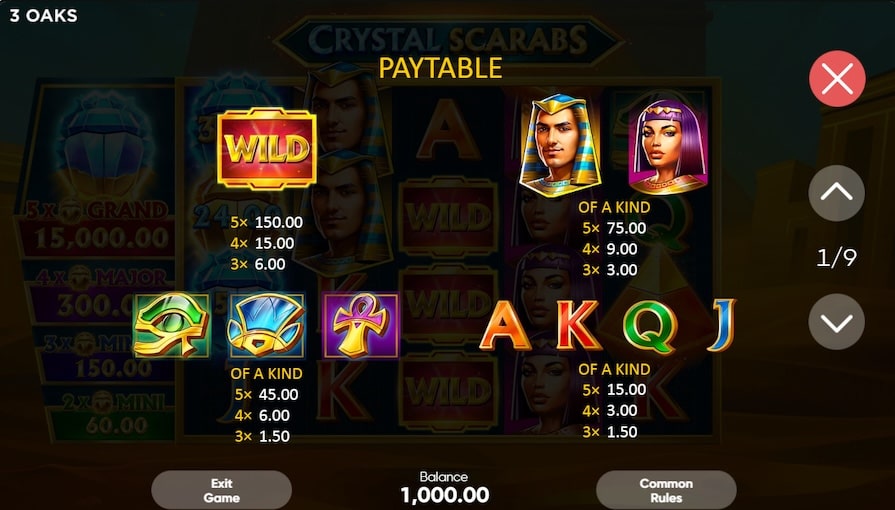Open the Common Rules button

tap(666, 490)
